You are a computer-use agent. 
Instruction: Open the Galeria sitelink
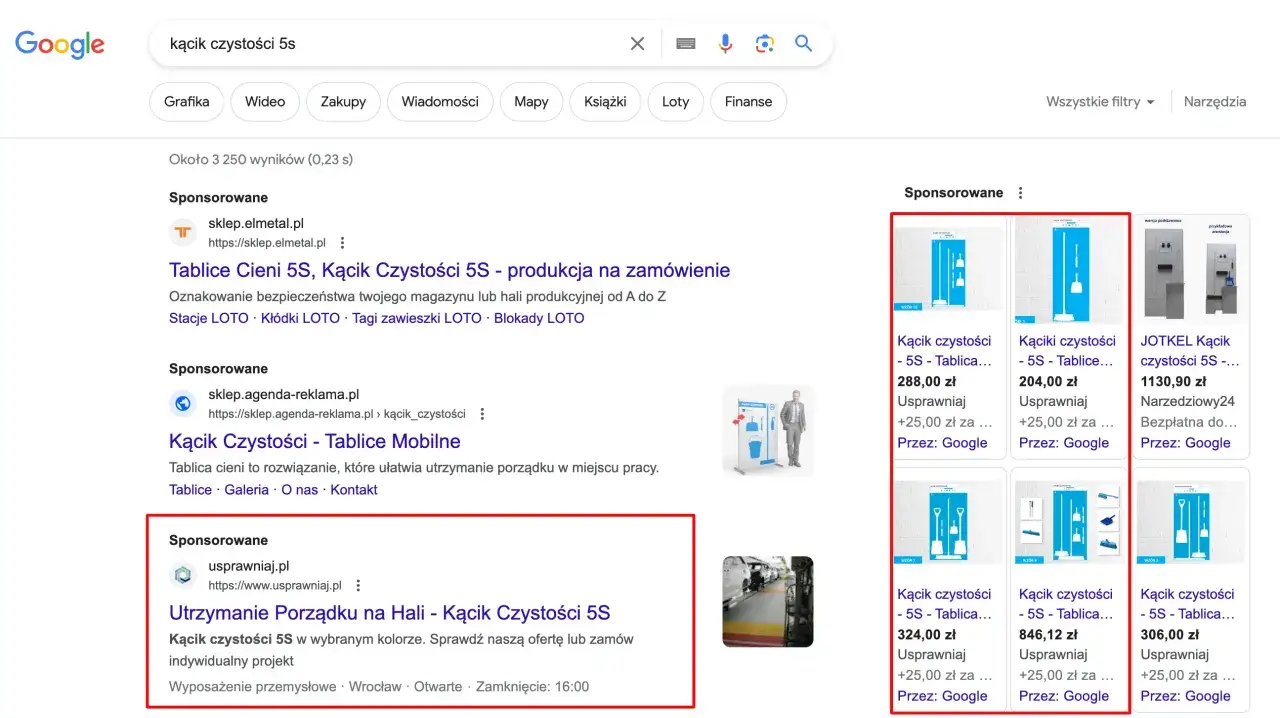[x=246, y=490]
